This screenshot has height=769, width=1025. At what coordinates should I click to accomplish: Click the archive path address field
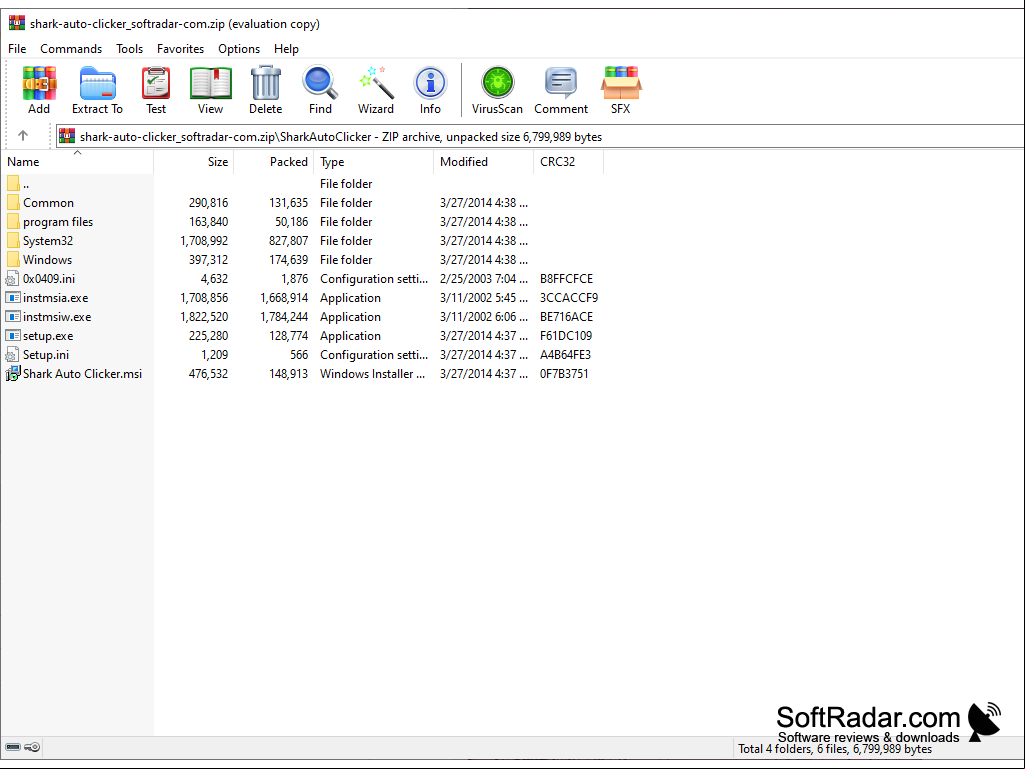point(540,136)
